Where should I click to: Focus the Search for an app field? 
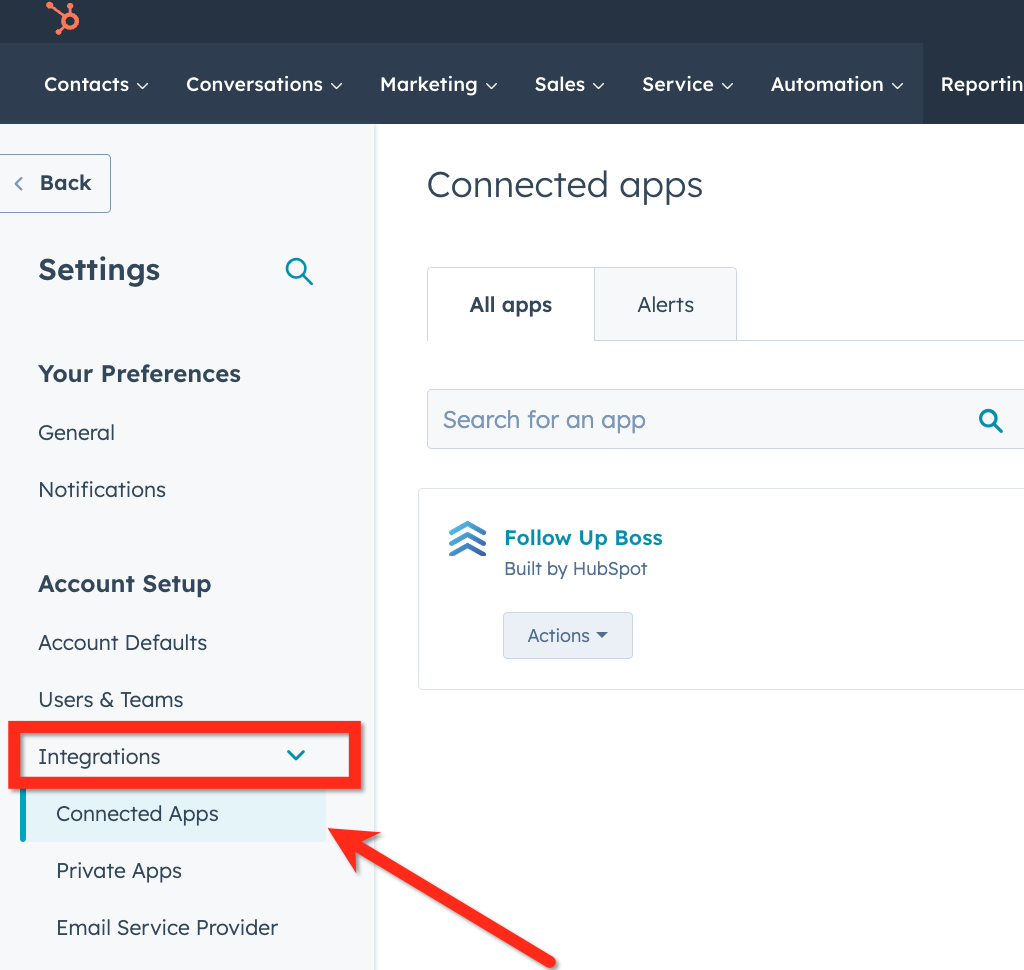pyautogui.click(x=725, y=419)
